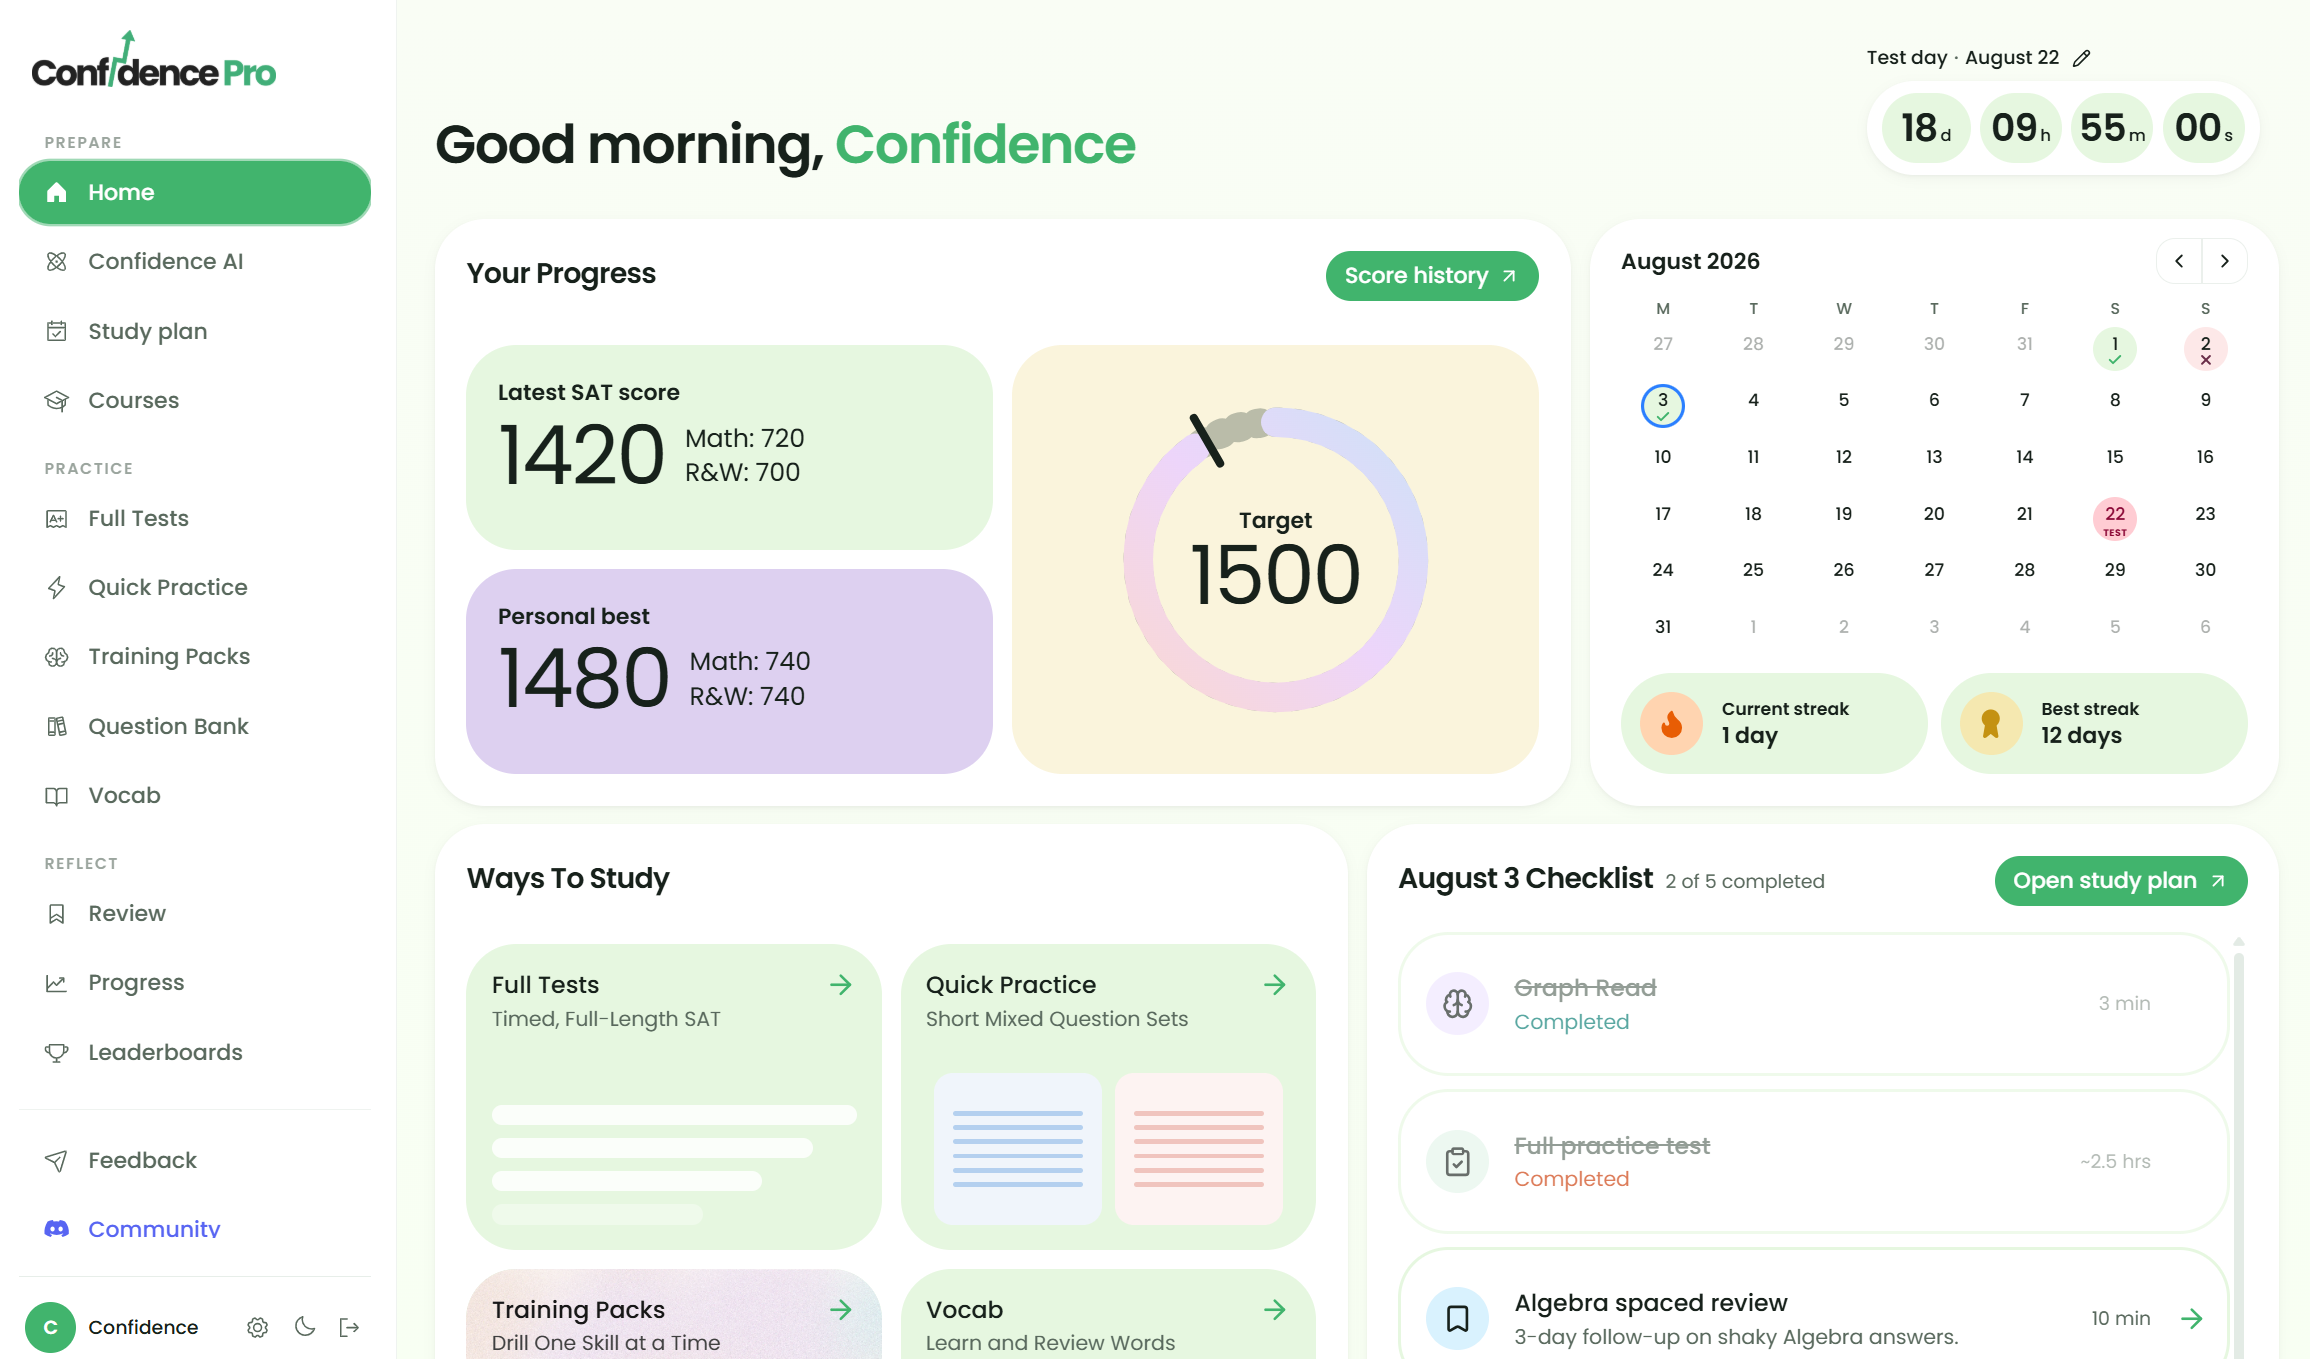Open Study plan in the sidebar
The height and width of the screenshot is (1359, 2310).
[x=195, y=331]
